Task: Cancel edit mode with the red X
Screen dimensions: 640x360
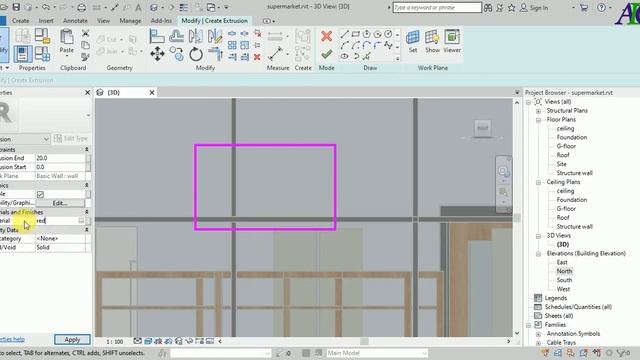Action: click(x=327, y=36)
